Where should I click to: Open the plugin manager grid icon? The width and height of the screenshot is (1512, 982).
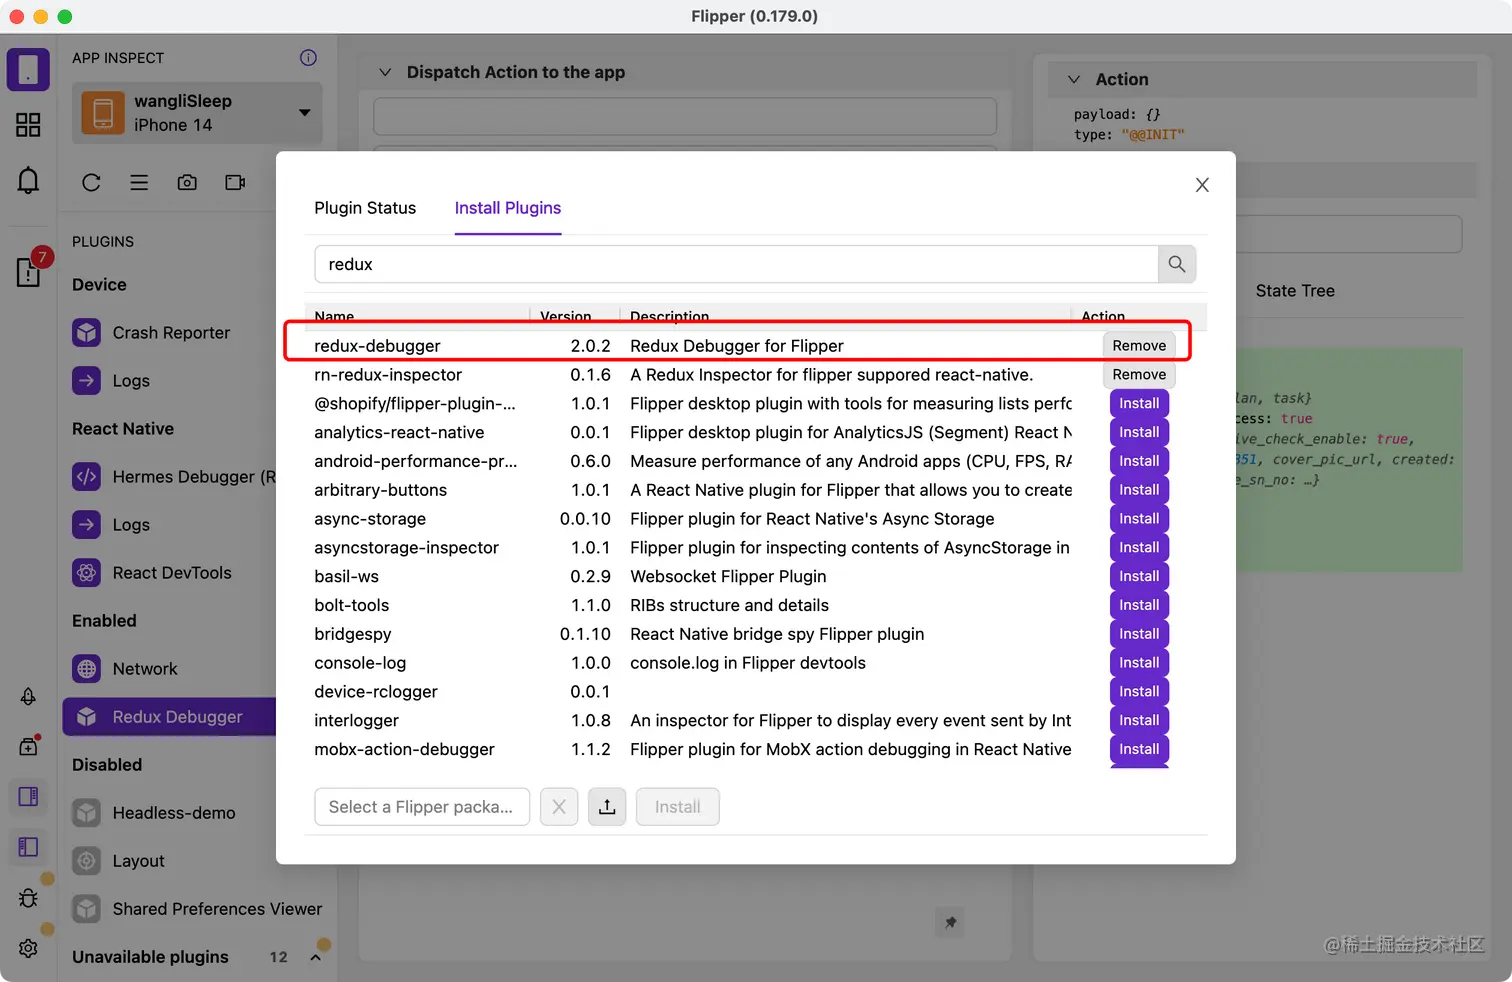tap(28, 125)
